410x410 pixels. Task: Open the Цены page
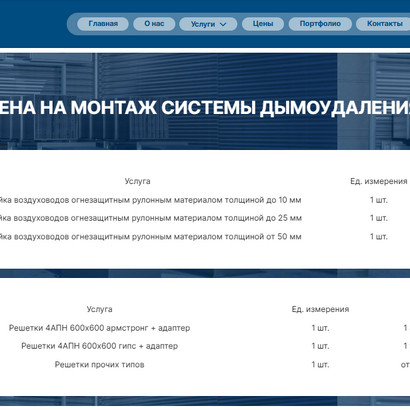click(x=263, y=24)
